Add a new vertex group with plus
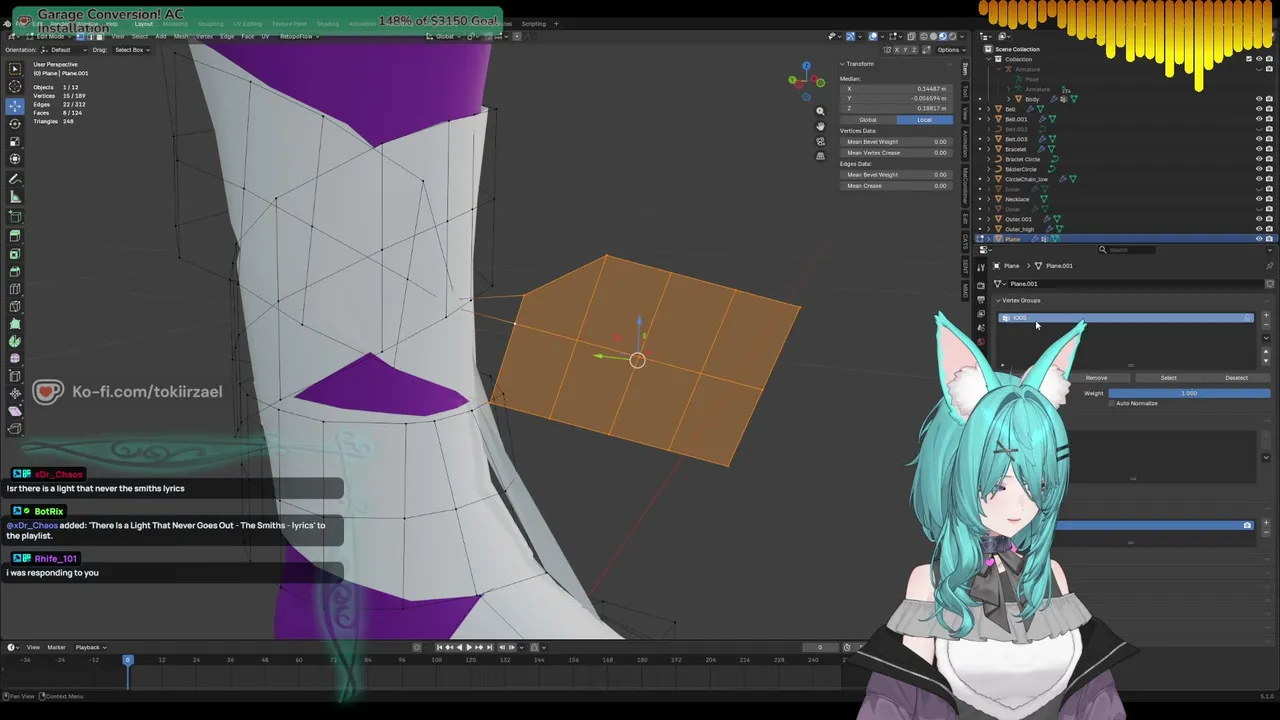The width and height of the screenshot is (1280, 720). pyautogui.click(x=1265, y=316)
